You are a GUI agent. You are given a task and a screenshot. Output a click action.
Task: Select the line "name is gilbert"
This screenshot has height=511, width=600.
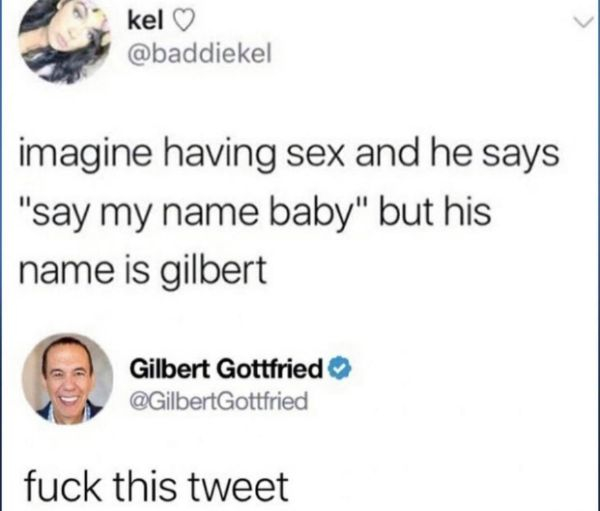tap(143, 271)
